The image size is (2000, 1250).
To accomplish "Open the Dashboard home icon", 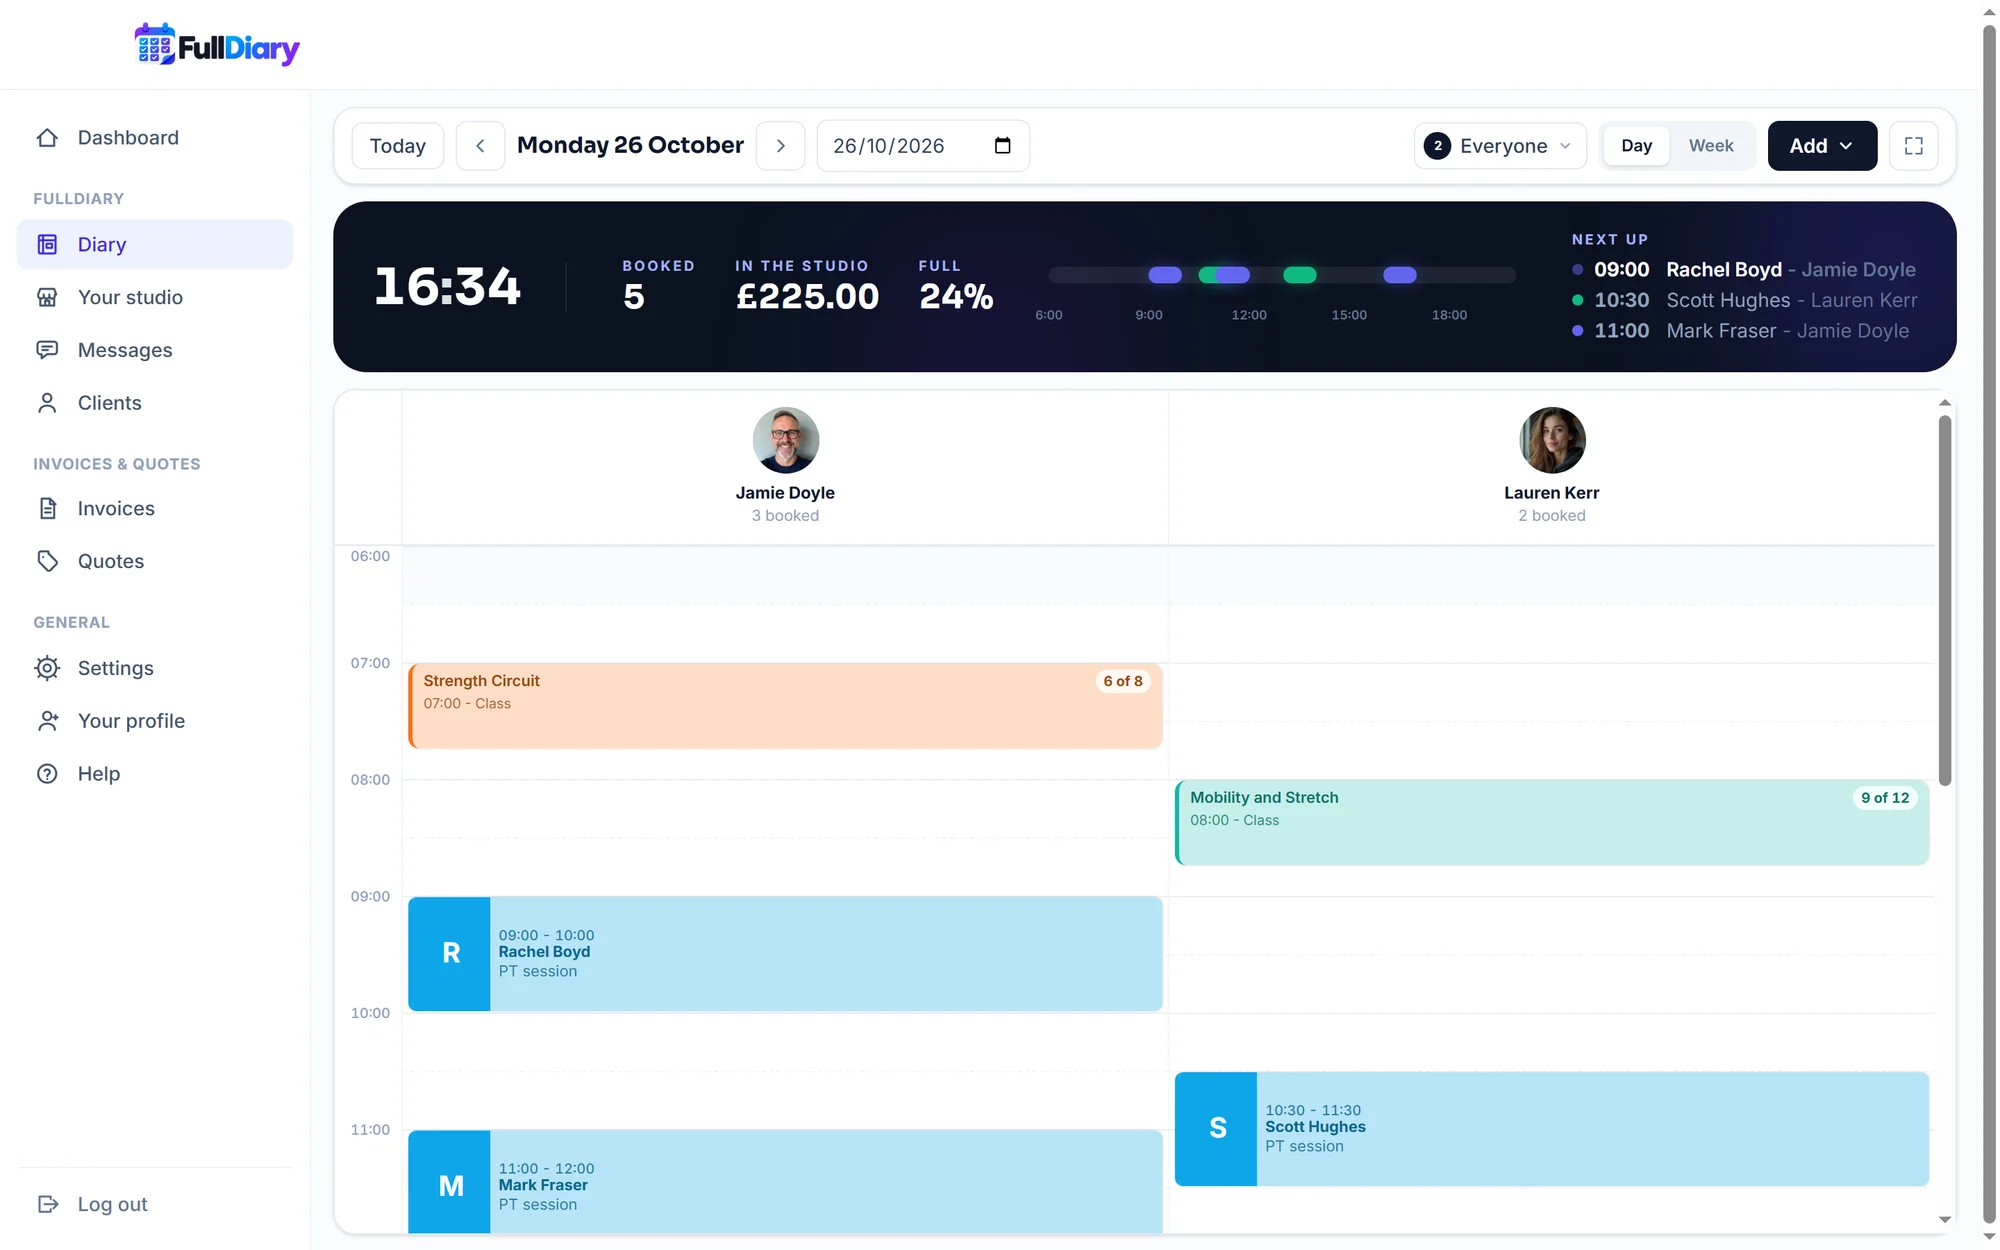I will [x=47, y=138].
